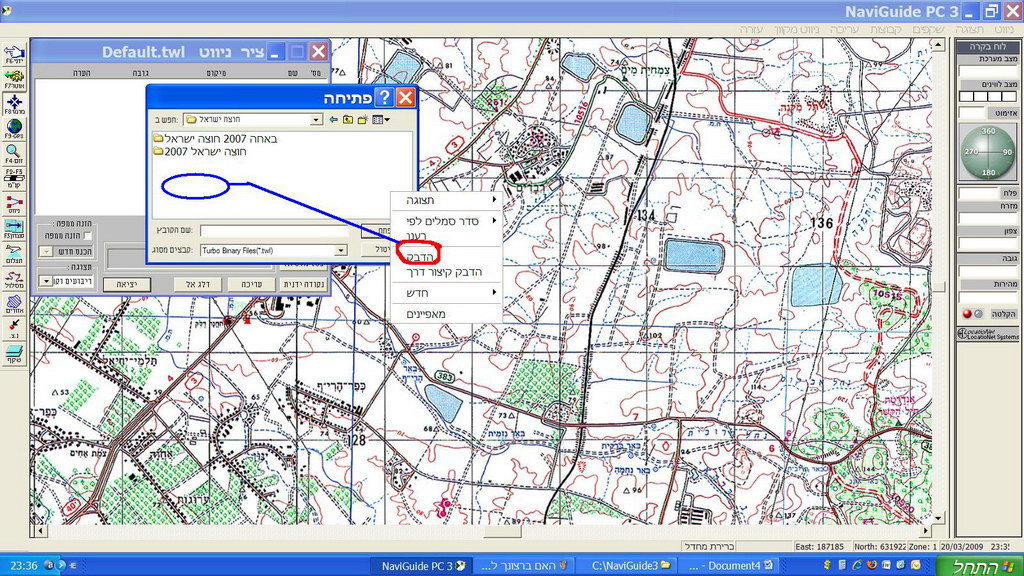This screenshot has height=576, width=1024.
Task: Choose 'הדבק קיצור דרך' in context menu
Action: [444, 272]
